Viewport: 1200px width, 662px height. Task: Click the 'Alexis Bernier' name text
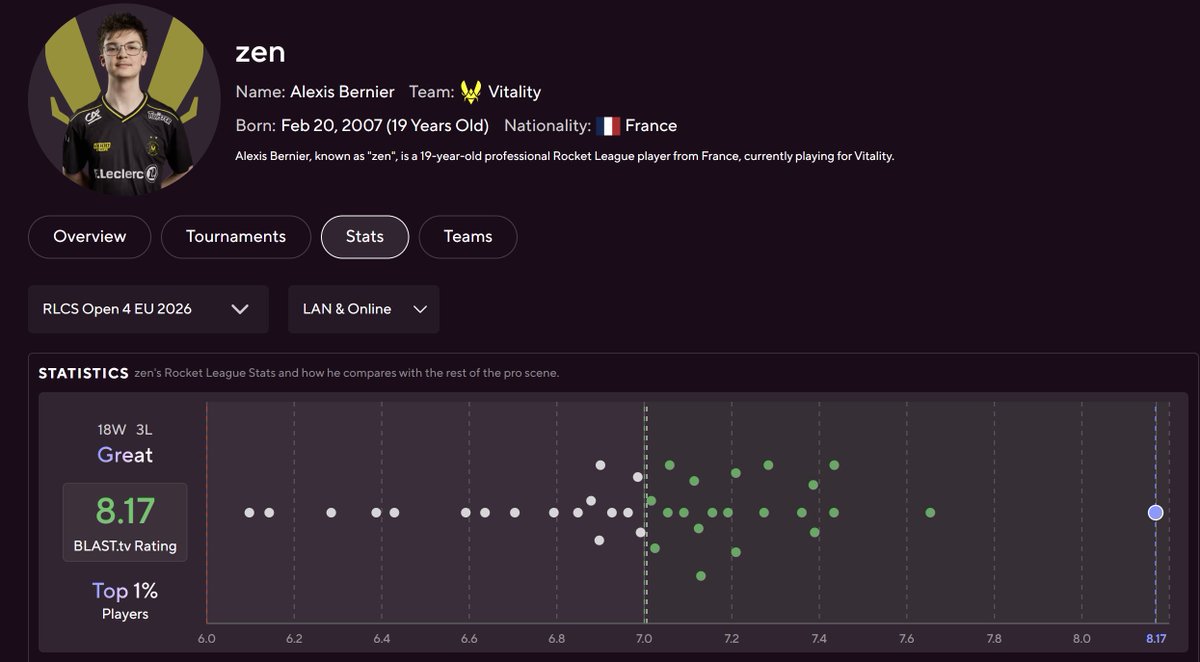click(x=342, y=92)
